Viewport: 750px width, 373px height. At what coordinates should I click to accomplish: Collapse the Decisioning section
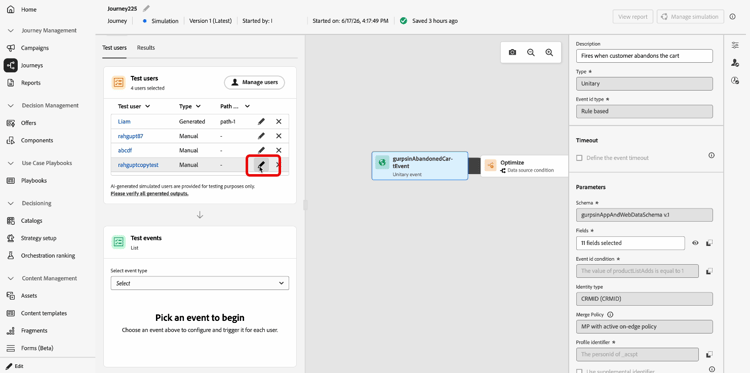point(11,203)
